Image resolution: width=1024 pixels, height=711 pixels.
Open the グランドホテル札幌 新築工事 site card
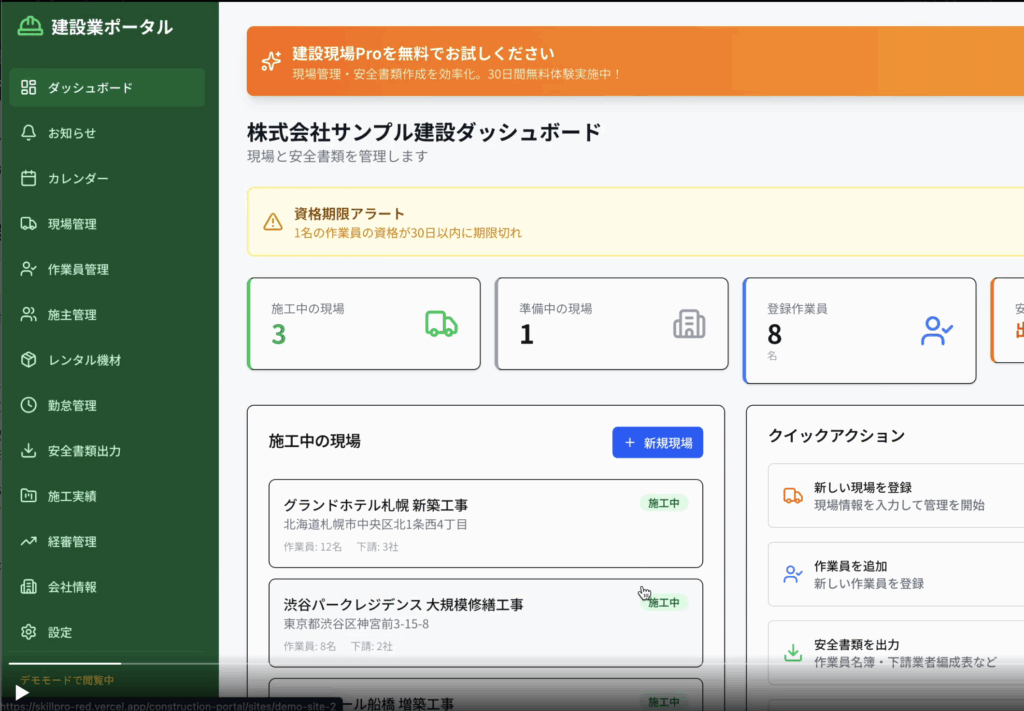485,523
